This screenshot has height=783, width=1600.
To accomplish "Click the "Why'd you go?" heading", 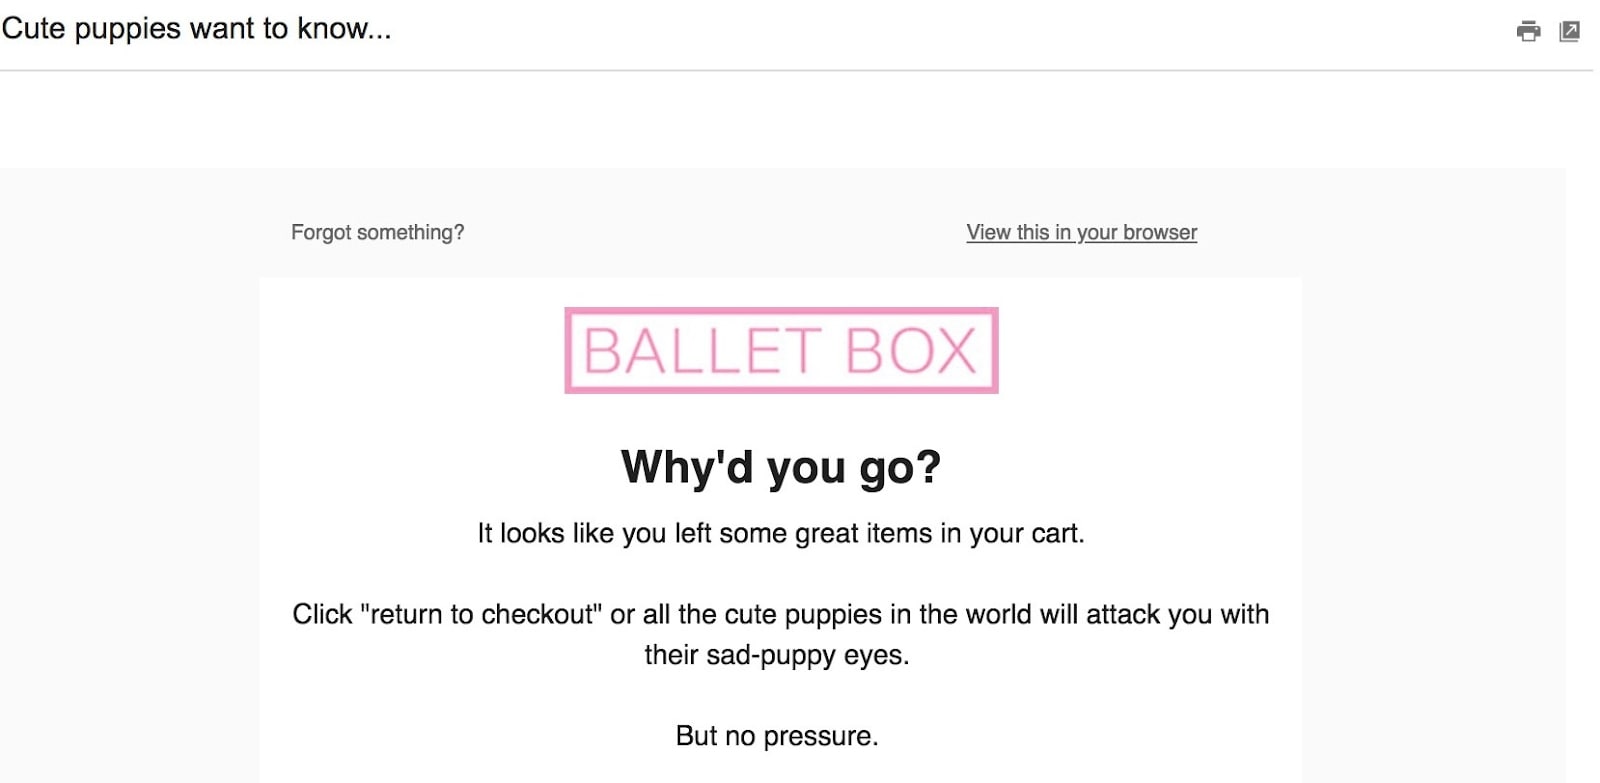I will pos(781,467).
